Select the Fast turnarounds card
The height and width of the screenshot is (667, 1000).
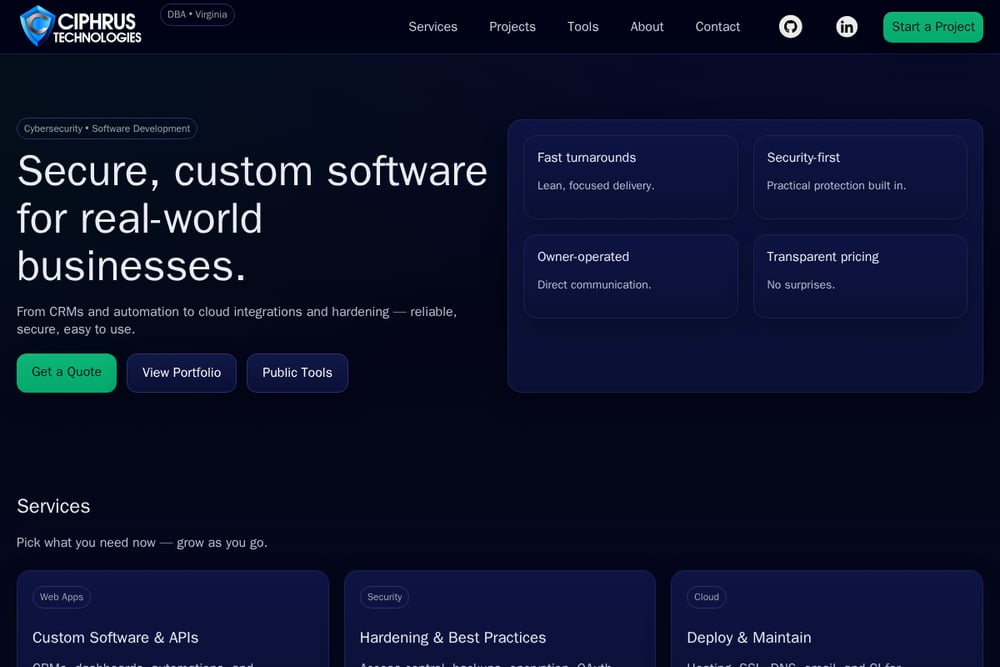(x=631, y=177)
